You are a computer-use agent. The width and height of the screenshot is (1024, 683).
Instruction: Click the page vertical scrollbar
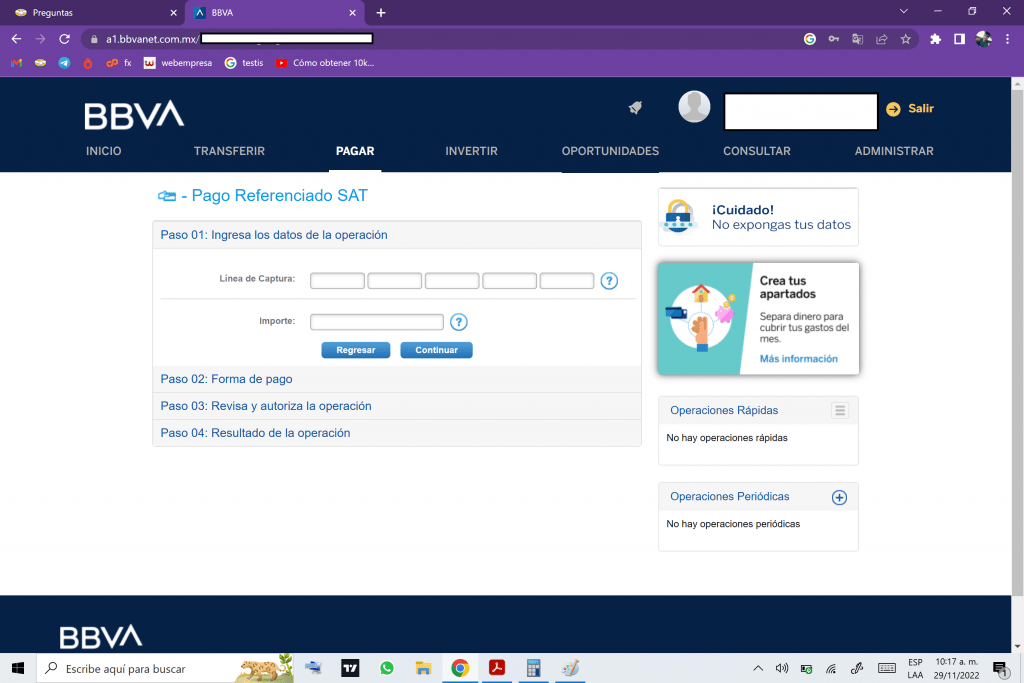point(1017,343)
